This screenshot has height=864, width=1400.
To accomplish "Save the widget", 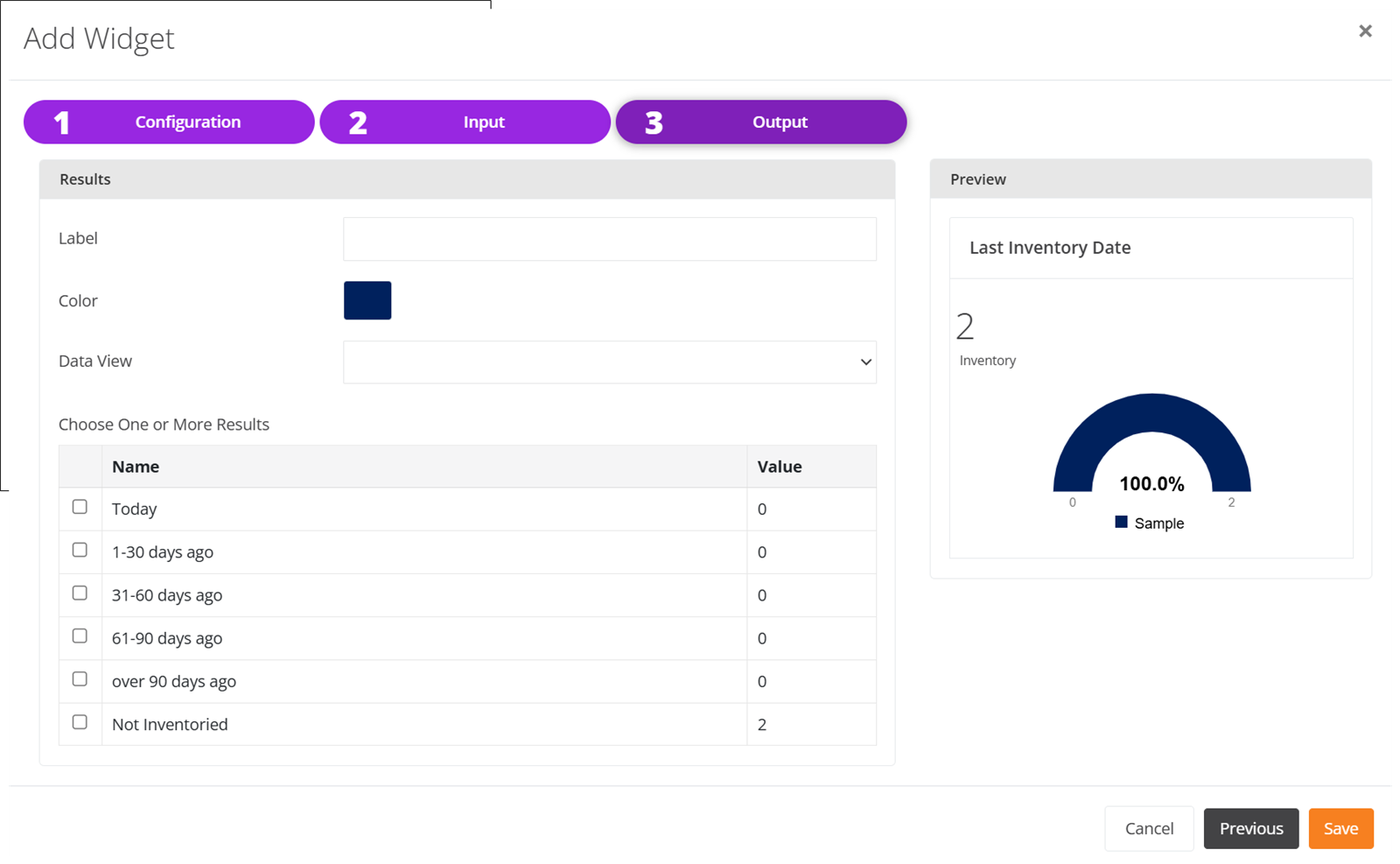I will 1341,828.
